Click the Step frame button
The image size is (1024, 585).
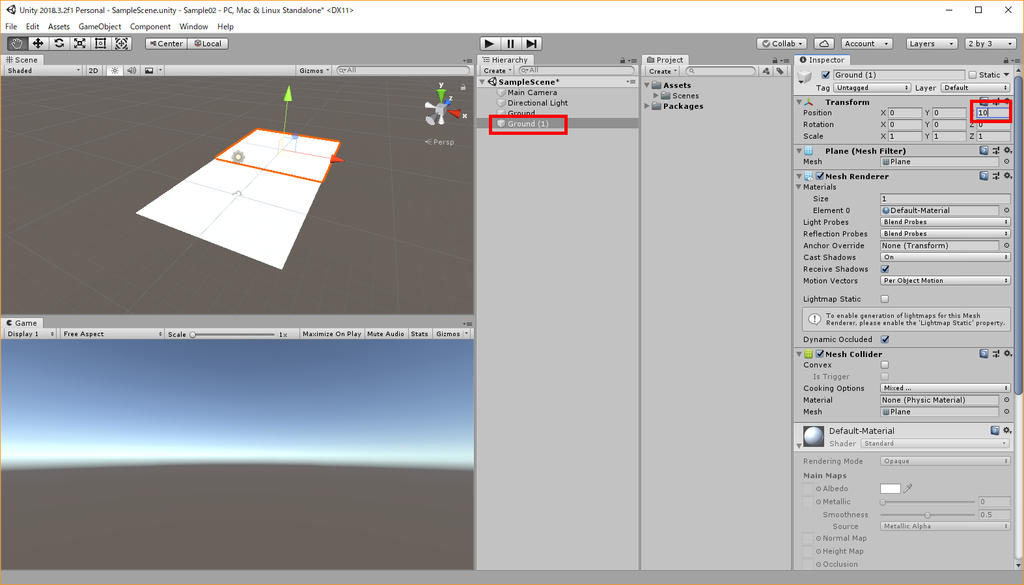[x=532, y=44]
